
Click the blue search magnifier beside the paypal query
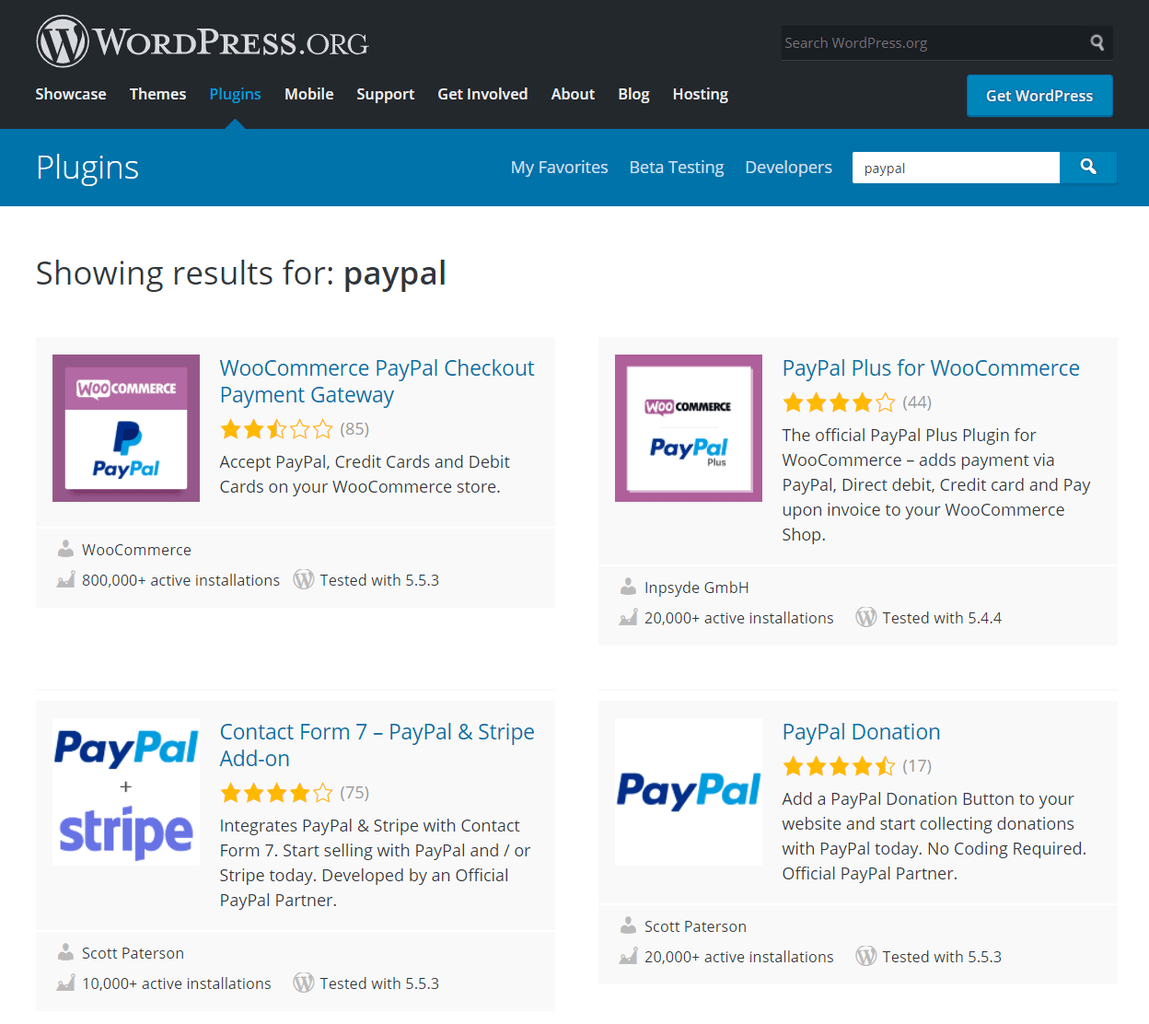point(1088,167)
